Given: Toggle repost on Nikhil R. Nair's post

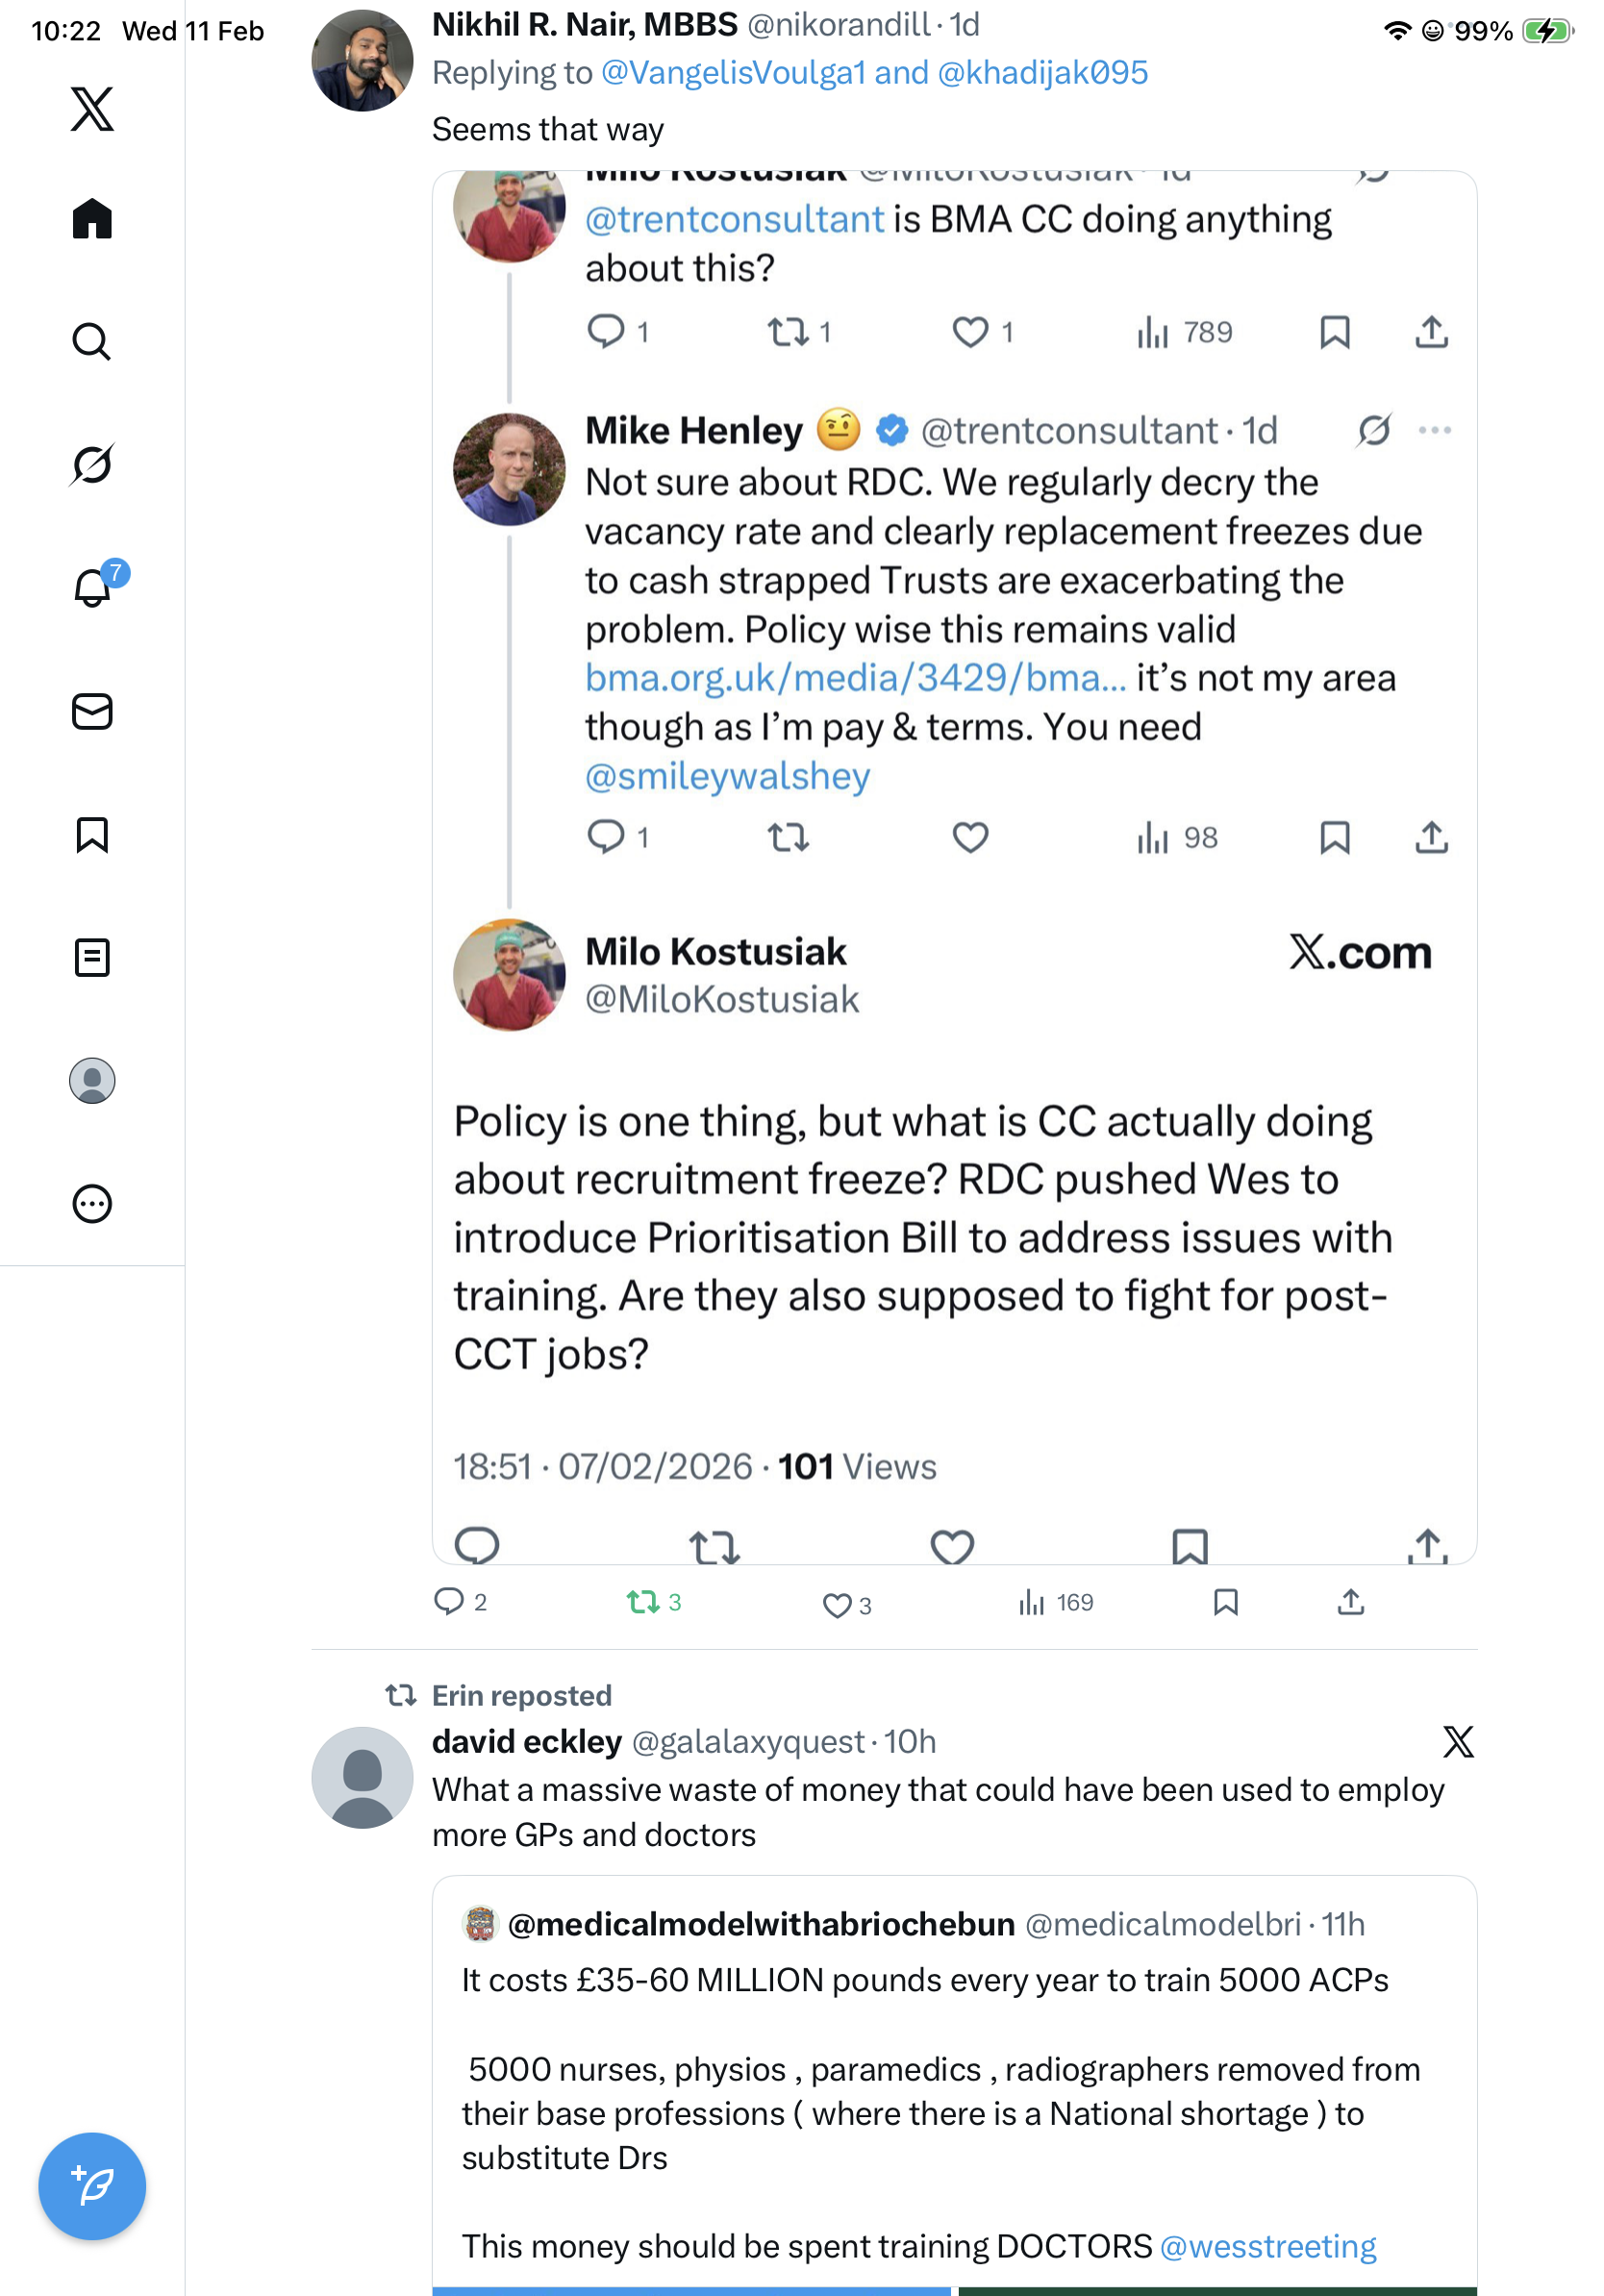Looking at the screenshot, I should tap(643, 1602).
